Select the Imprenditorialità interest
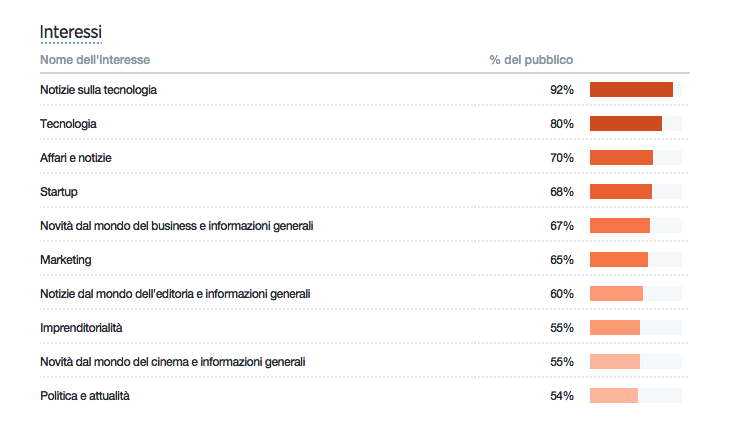 pyautogui.click(x=81, y=328)
